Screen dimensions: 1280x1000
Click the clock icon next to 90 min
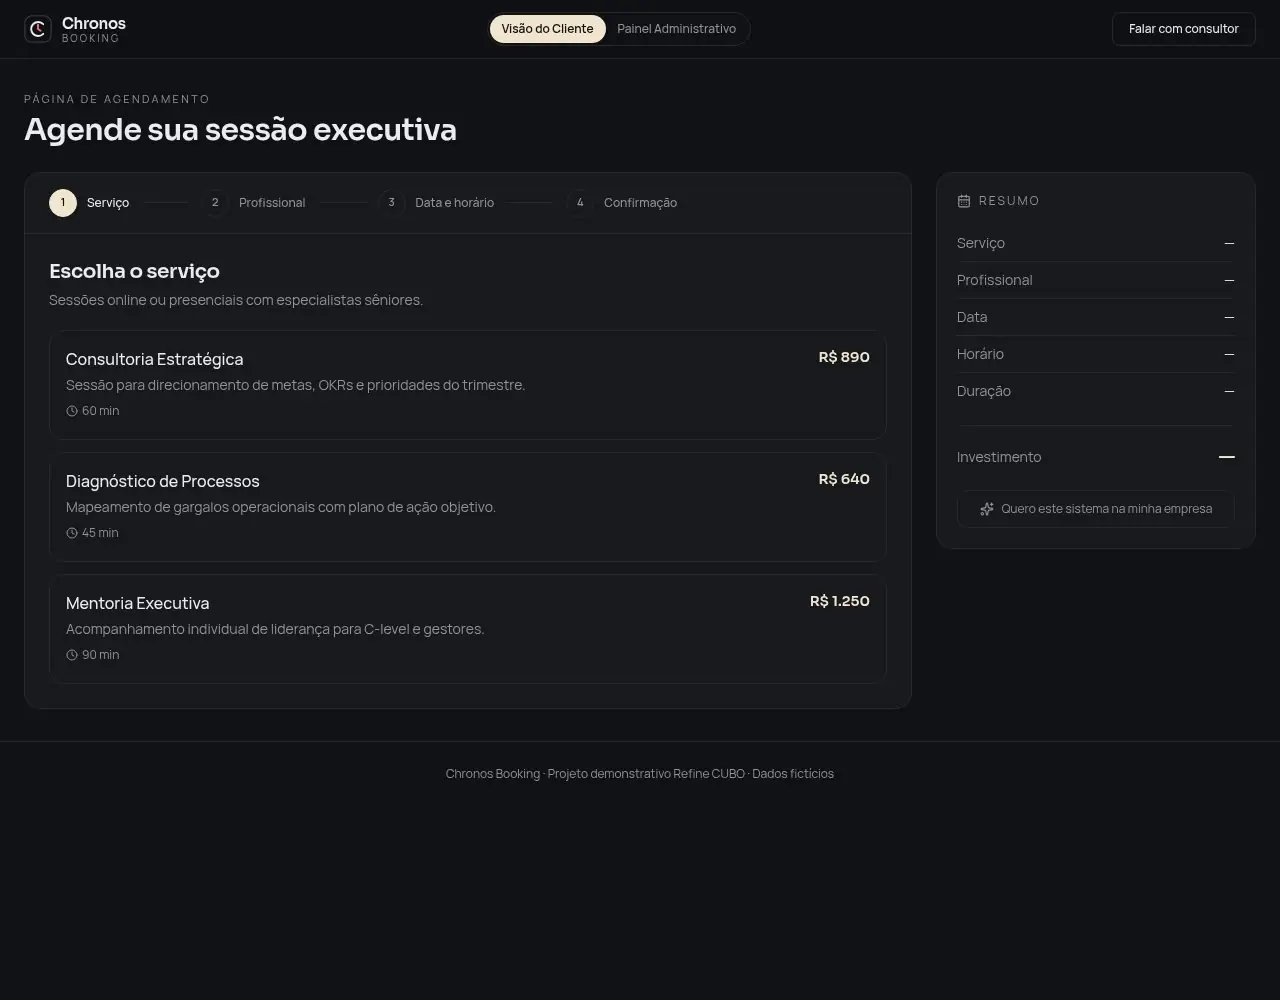pyautogui.click(x=72, y=655)
